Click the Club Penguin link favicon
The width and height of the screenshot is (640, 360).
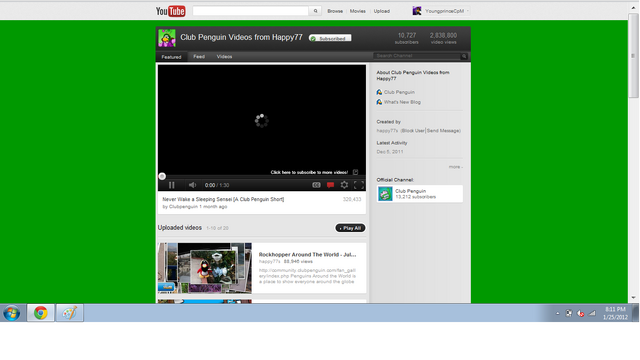click(x=379, y=92)
